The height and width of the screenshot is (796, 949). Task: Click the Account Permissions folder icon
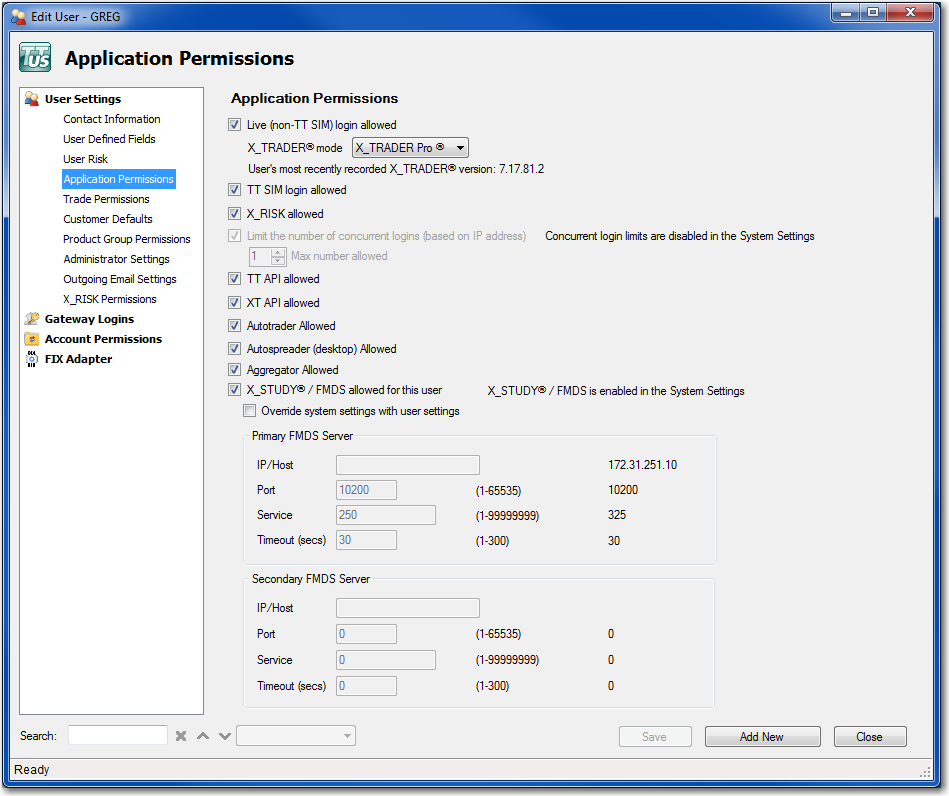click(x=31, y=339)
